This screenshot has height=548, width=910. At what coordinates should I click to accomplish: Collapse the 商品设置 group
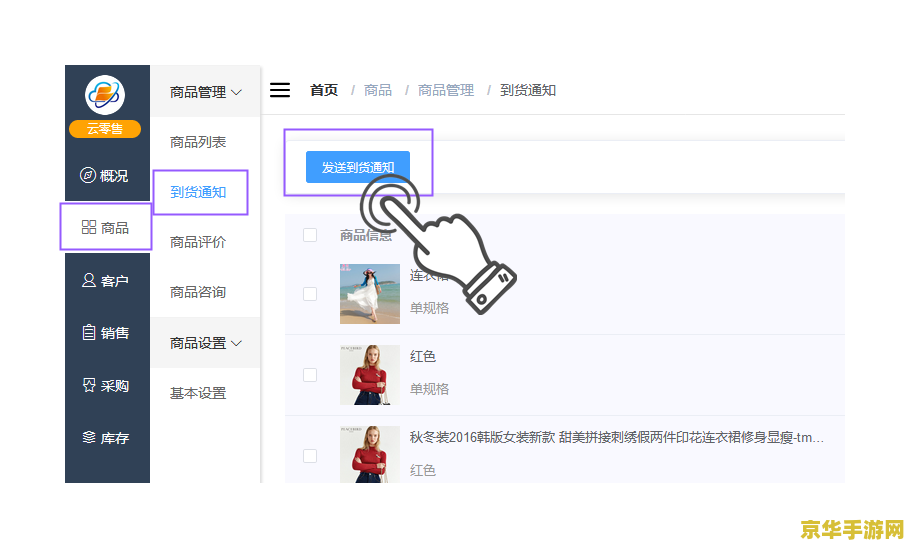point(205,343)
